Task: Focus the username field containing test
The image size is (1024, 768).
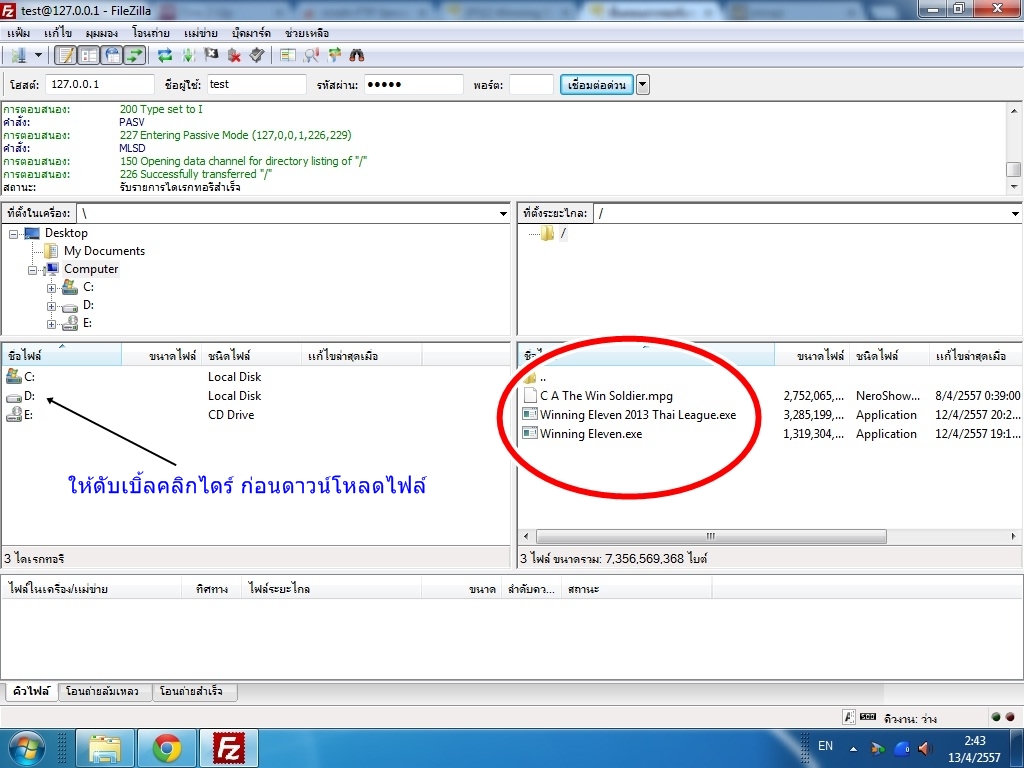Action: pyautogui.click(x=257, y=84)
